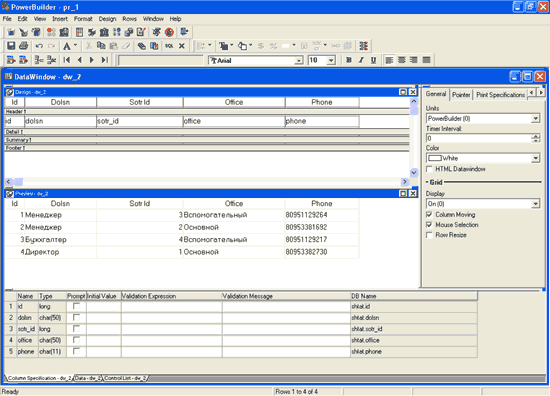Click the Timer Interval input field

479,138
